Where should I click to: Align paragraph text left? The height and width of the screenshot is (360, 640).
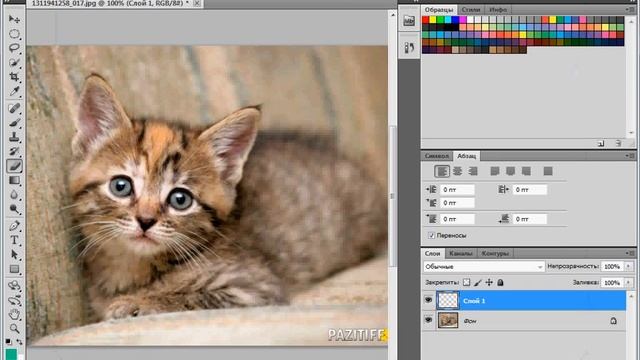click(x=442, y=171)
